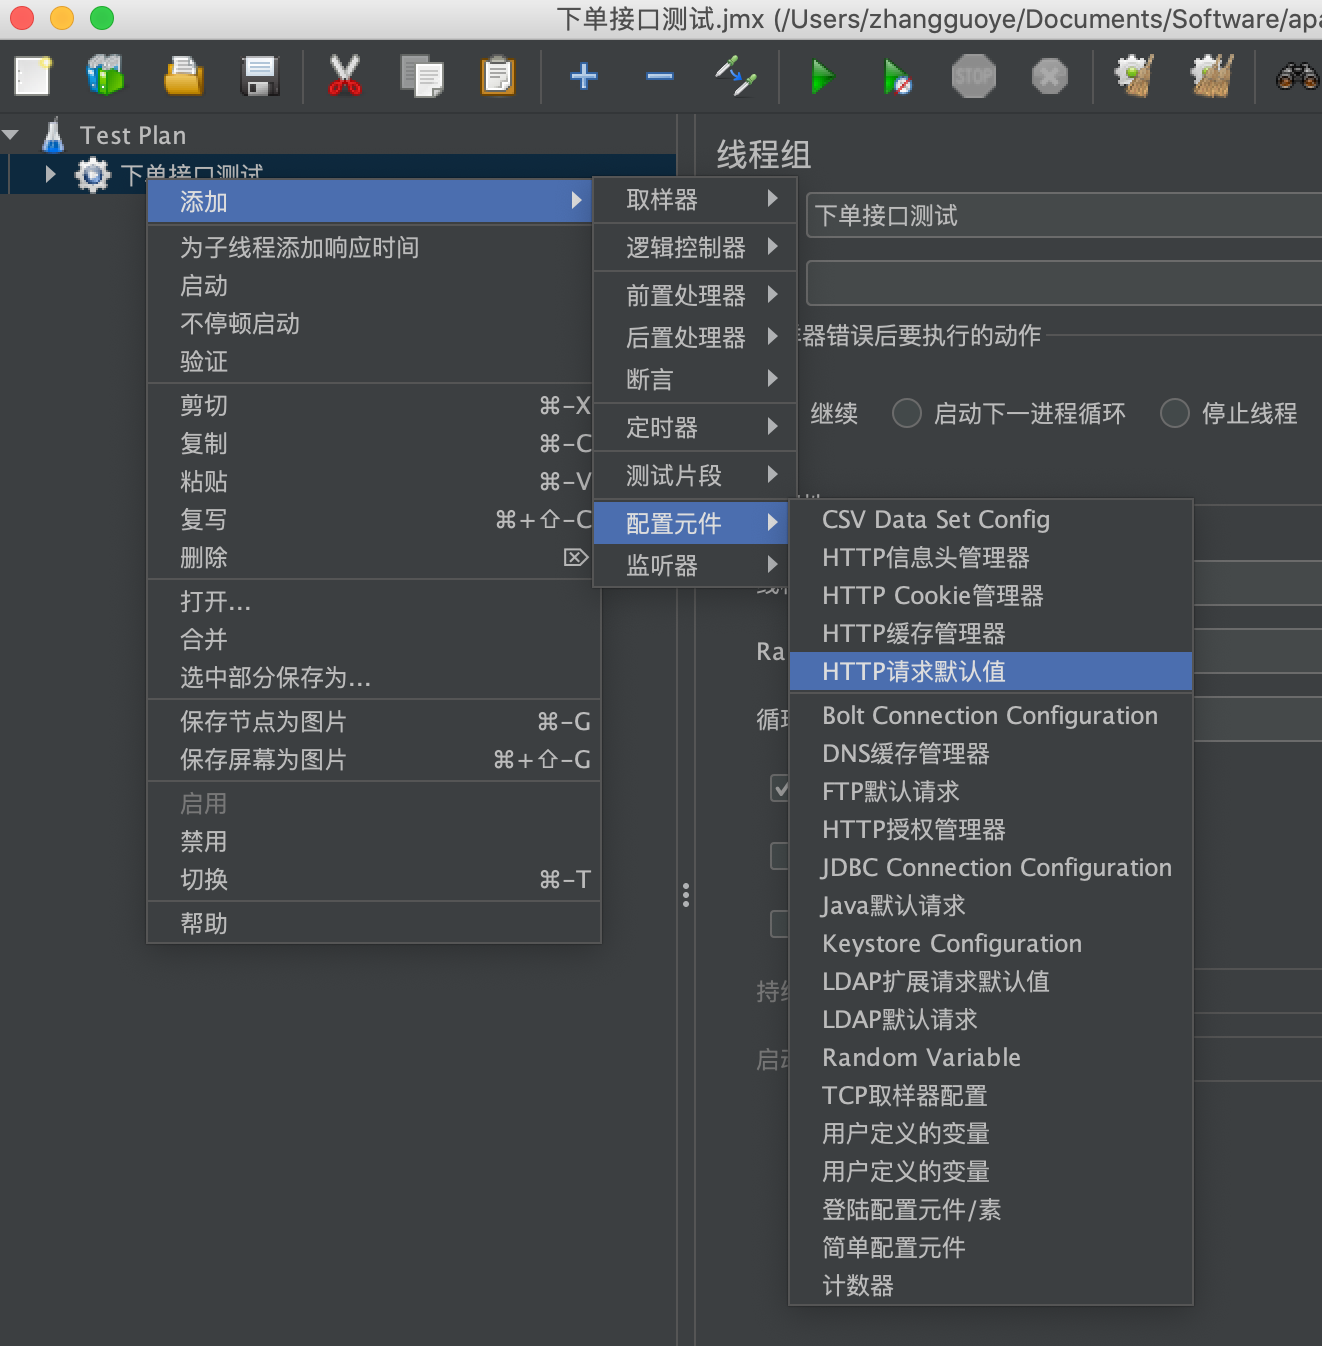
Task: Select HTTP授权管理器 entry
Action: click(x=991, y=829)
